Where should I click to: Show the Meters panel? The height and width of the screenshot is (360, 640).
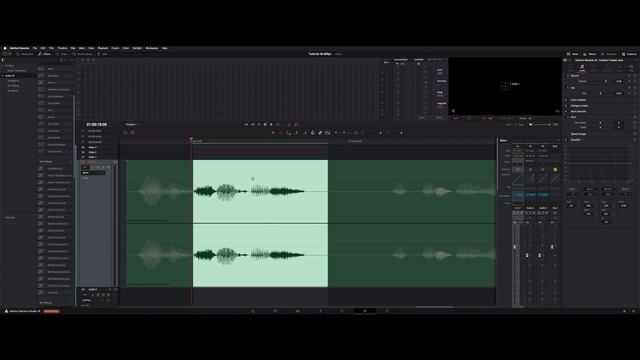pyautogui.click(x=590, y=54)
